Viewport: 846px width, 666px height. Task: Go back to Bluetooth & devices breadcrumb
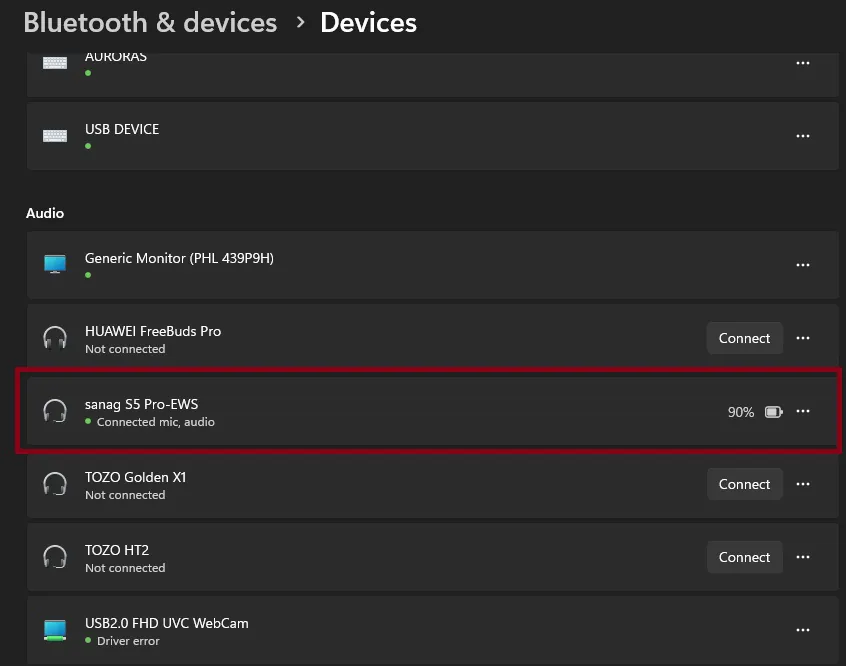click(x=150, y=23)
